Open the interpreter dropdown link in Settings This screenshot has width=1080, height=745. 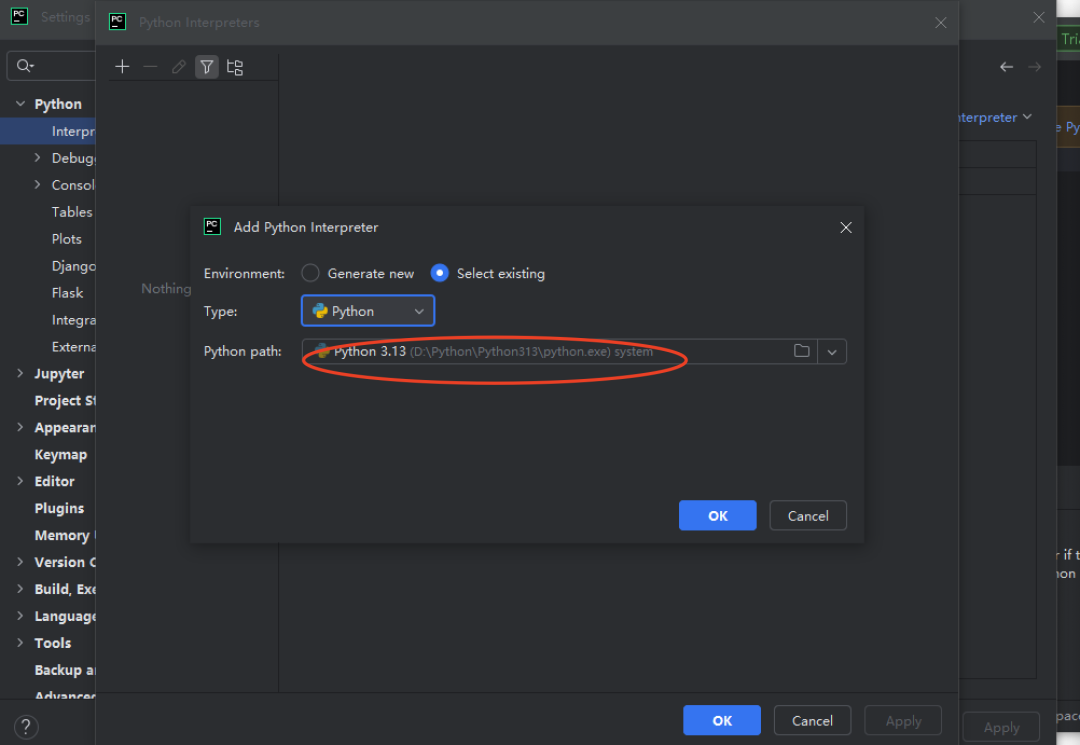coord(995,118)
